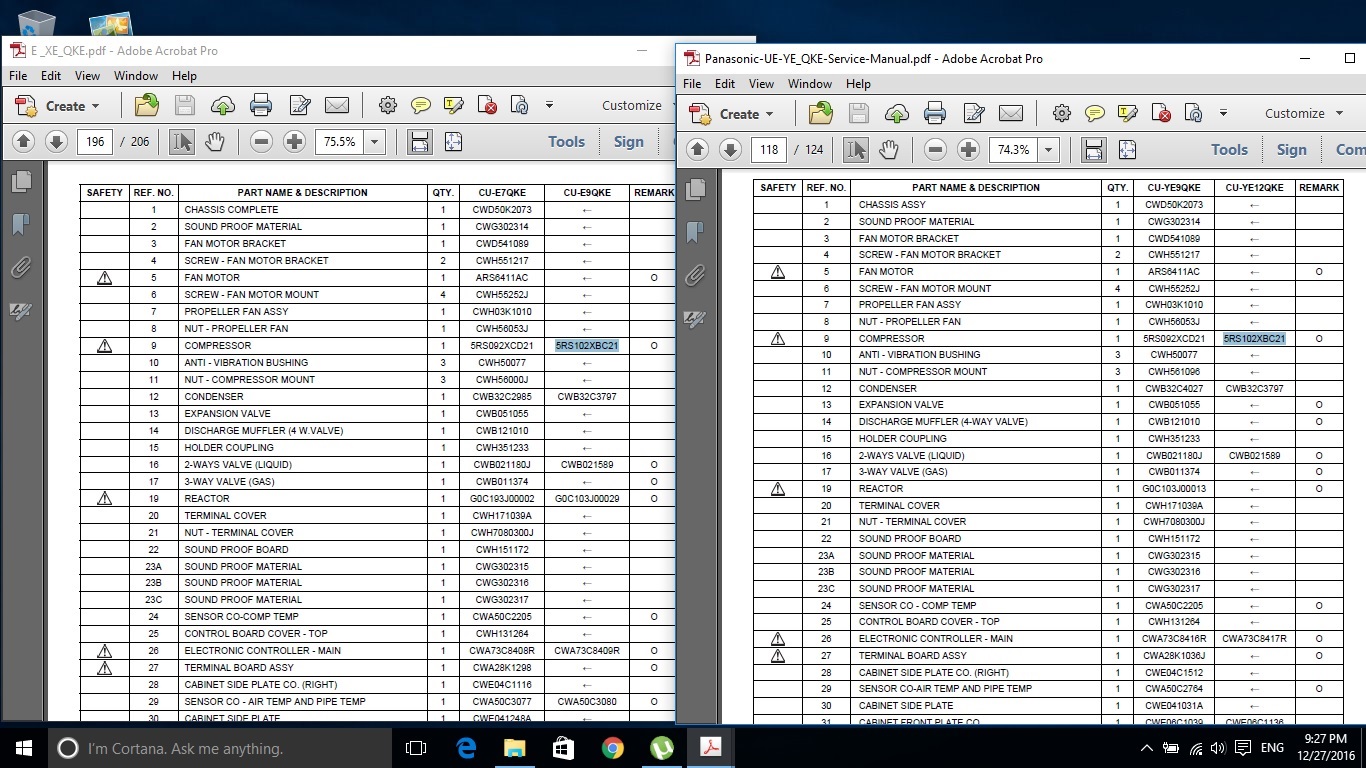Select highlight text tool in E_XE_QKE window
1366x768 pixels.
tap(454, 105)
